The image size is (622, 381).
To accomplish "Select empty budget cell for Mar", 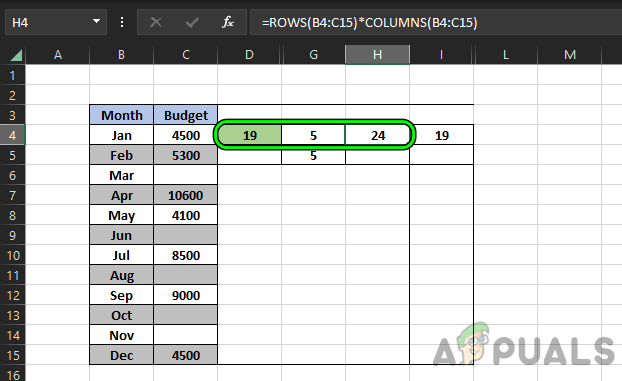I will 186,175.
